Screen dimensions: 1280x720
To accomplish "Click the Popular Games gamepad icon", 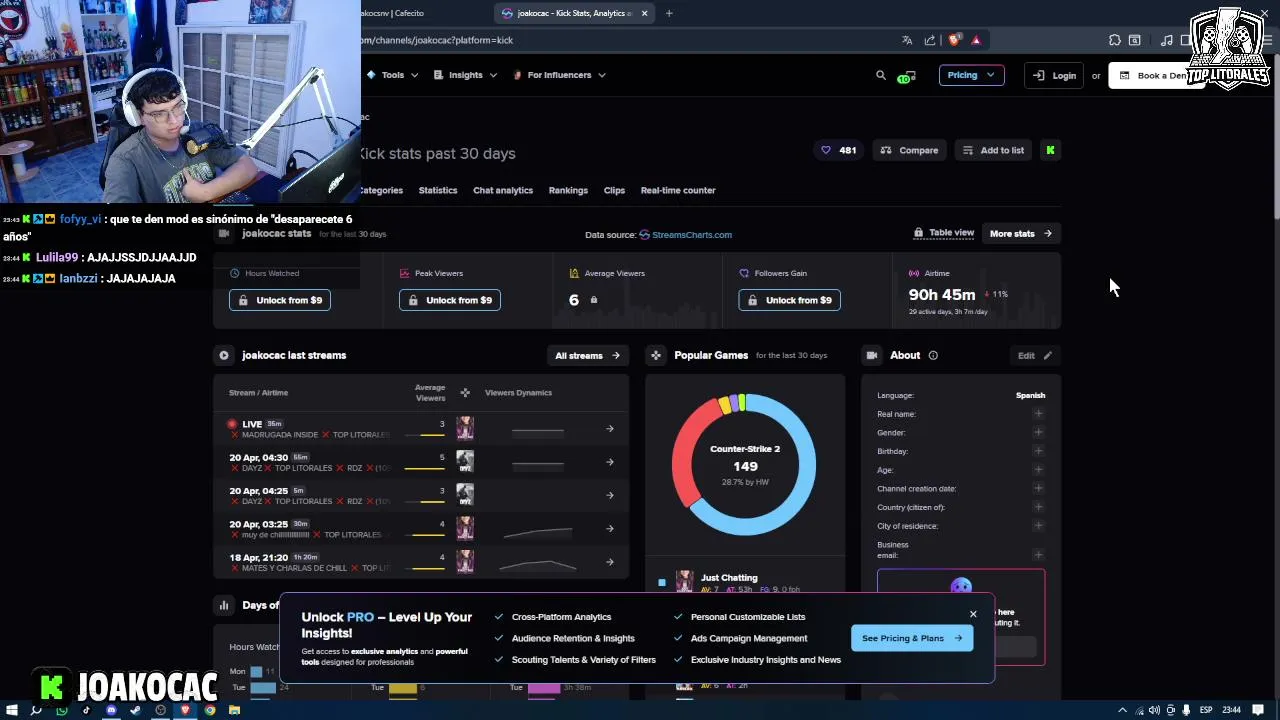I will coord(655,355).
